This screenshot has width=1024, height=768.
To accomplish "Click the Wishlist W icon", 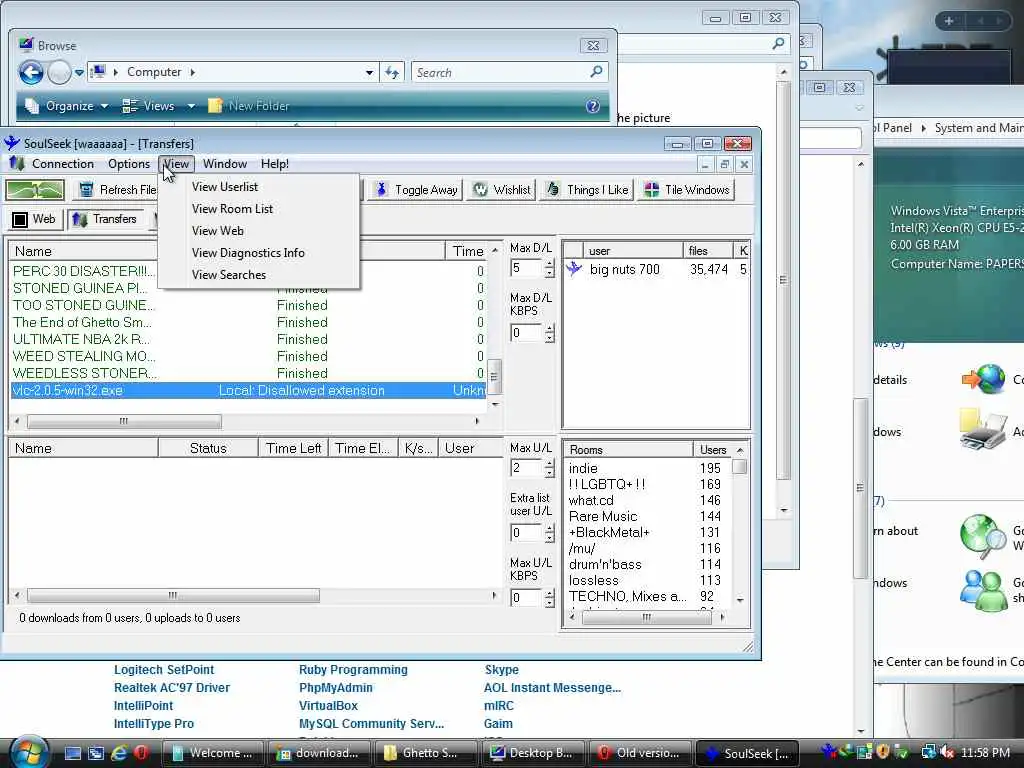I will [481, 189].
